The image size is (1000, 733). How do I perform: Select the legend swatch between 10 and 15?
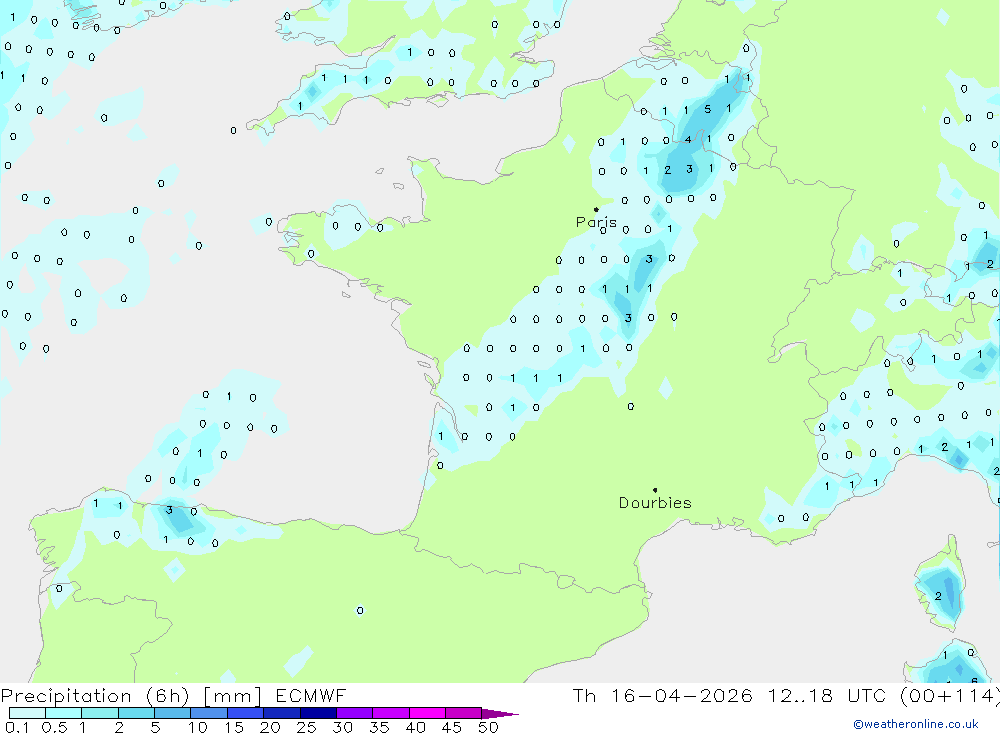click(209, 713)
